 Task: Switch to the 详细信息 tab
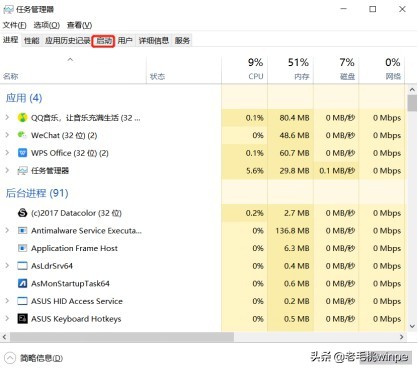click(x=154, y=41)
